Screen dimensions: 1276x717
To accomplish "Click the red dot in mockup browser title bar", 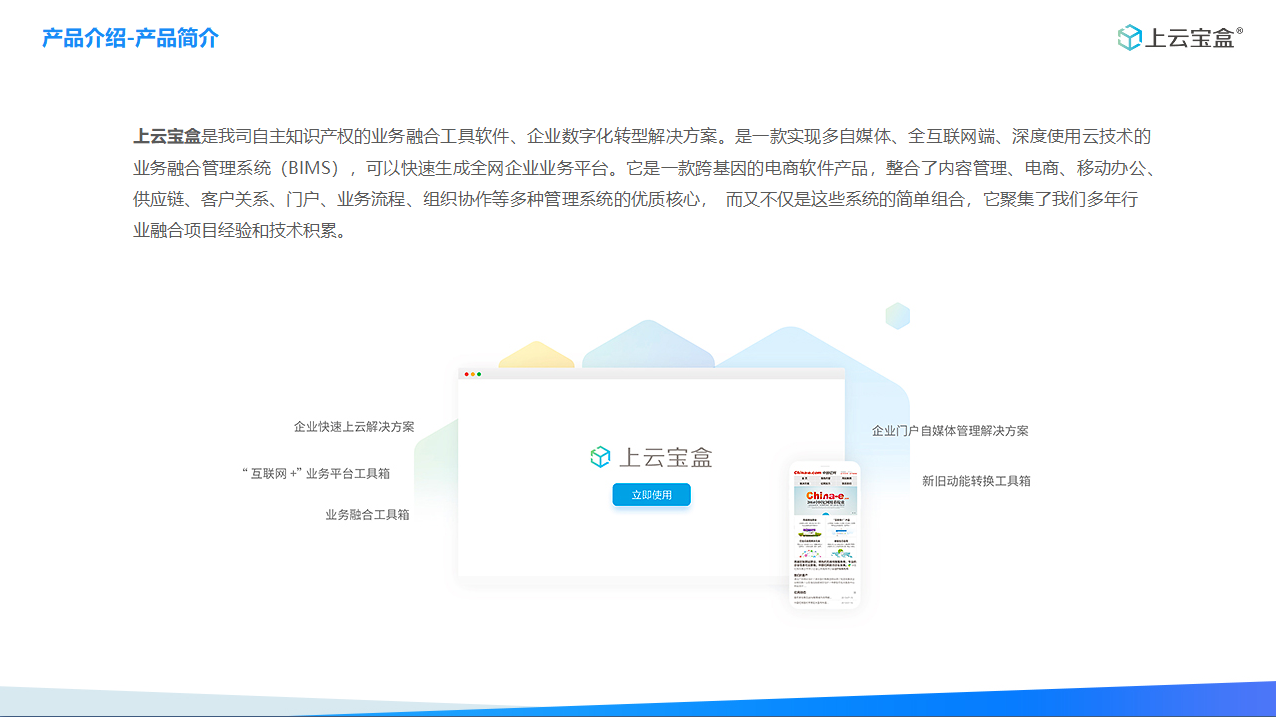I will 466,374.
